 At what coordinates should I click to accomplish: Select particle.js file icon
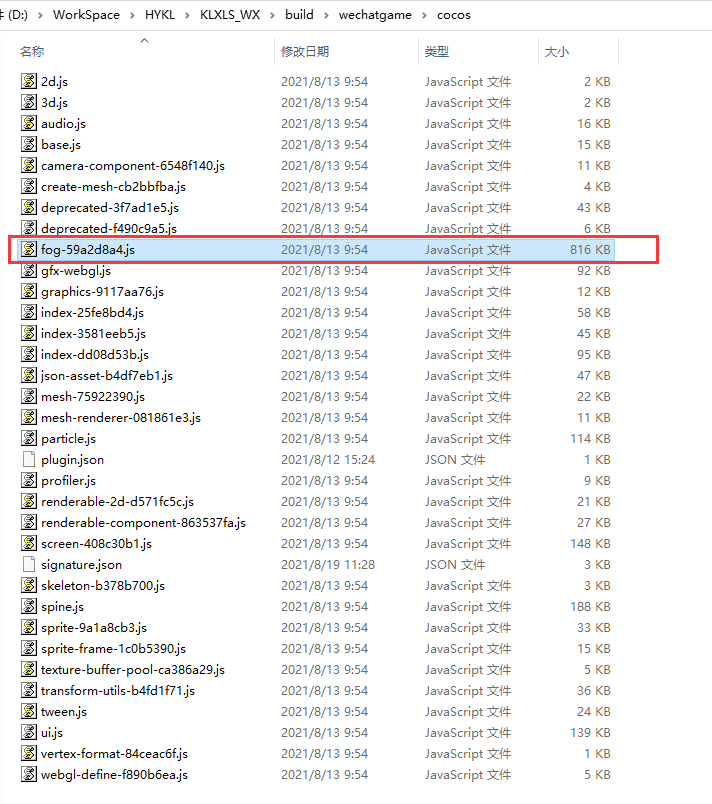[x=29, y=438]
